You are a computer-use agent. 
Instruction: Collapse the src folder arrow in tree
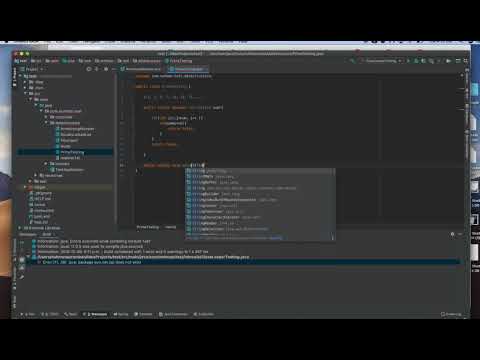[26, 94]
